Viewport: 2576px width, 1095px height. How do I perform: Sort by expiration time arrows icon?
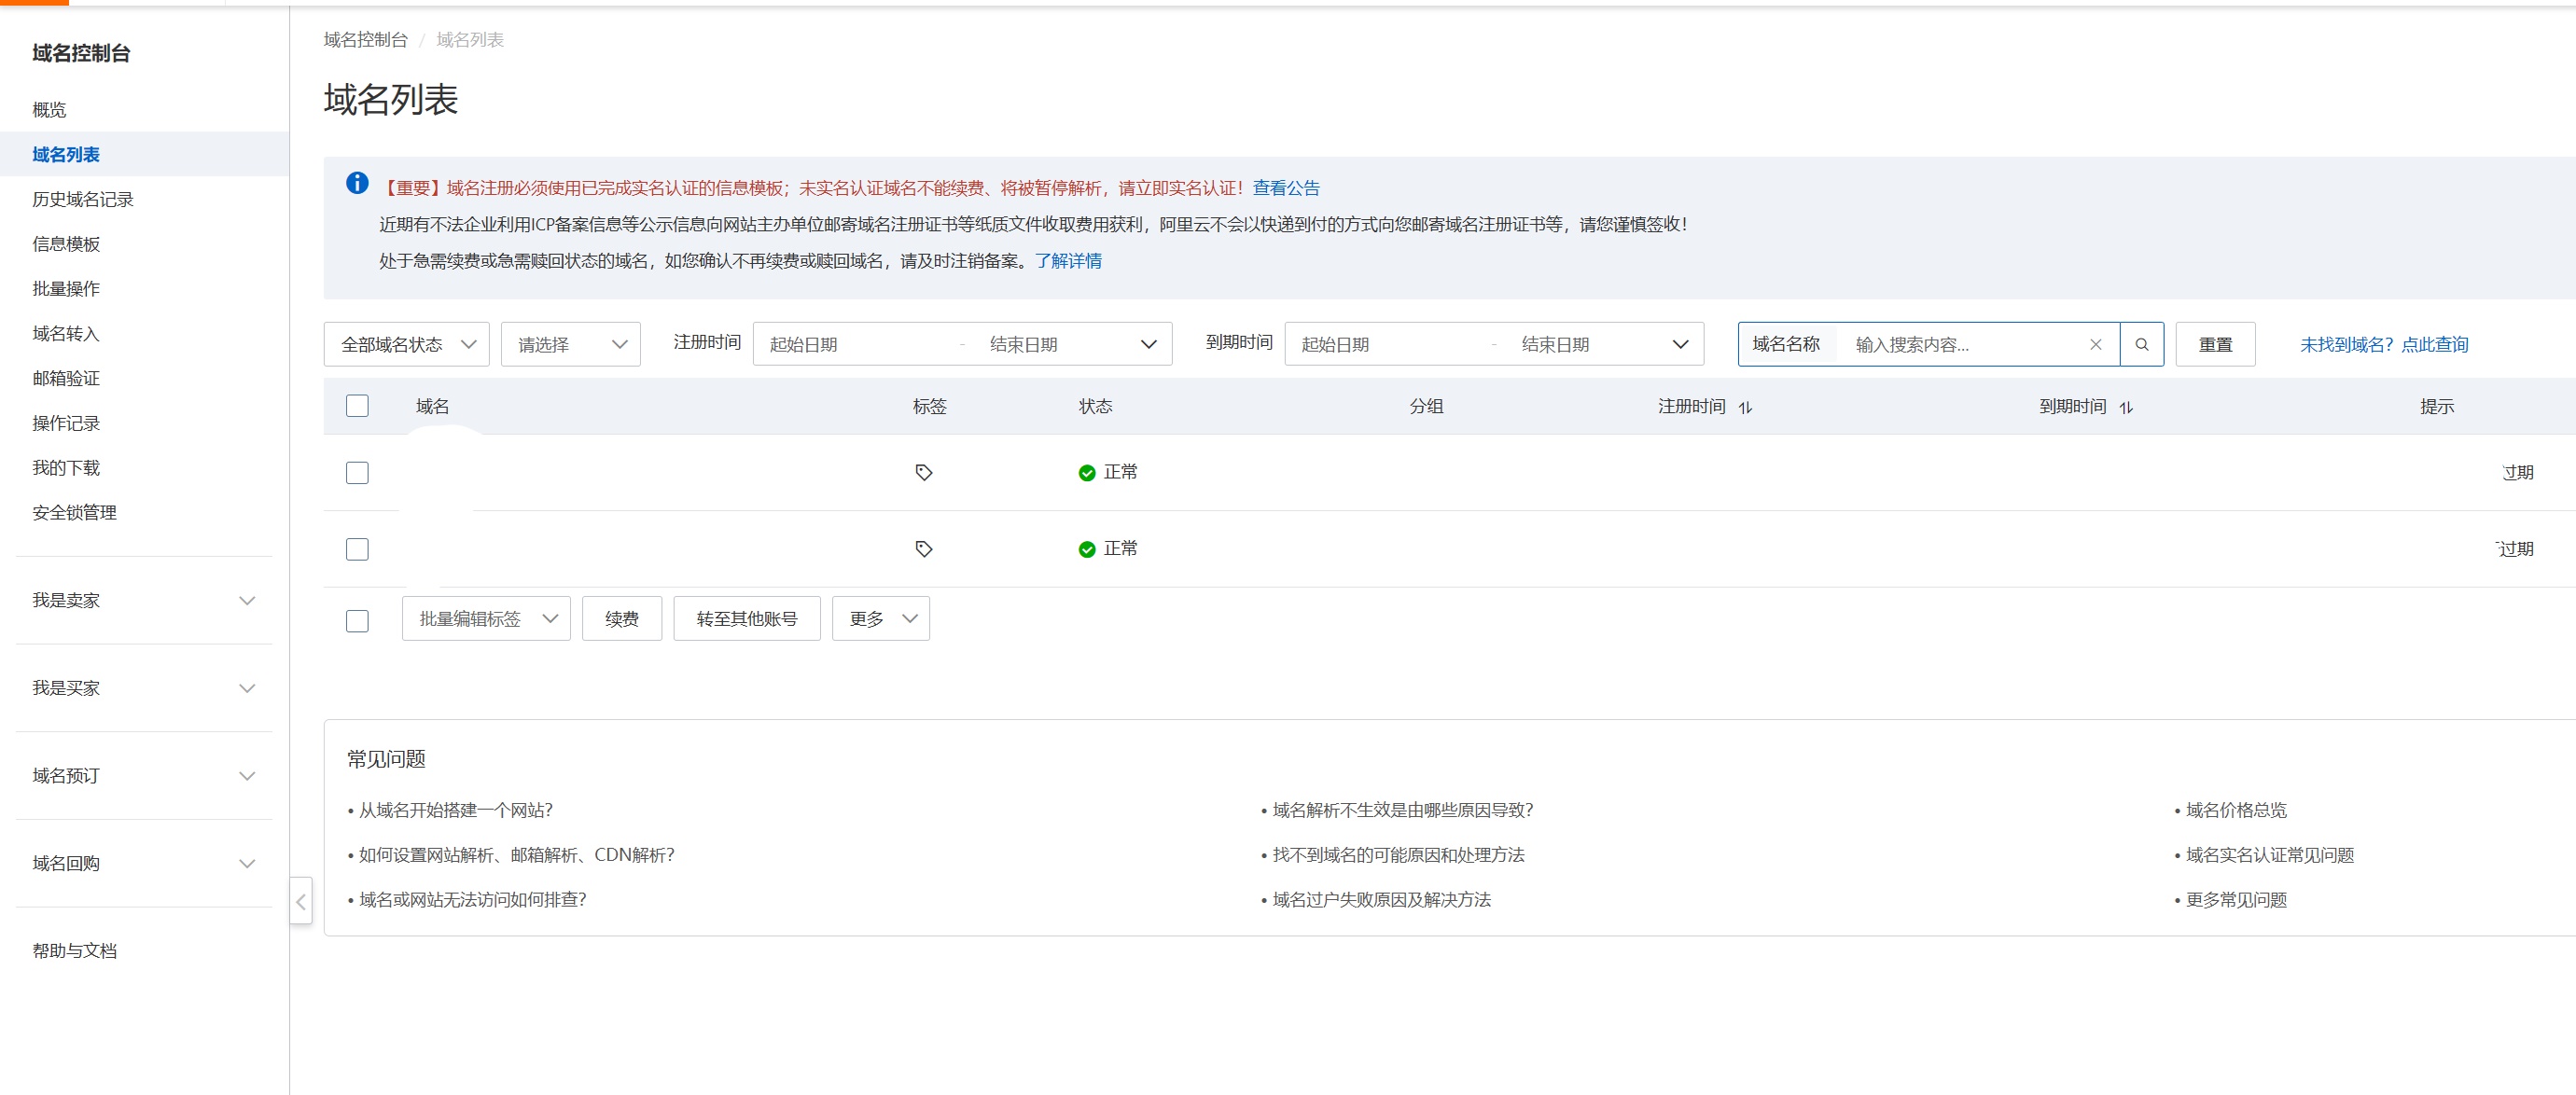pyautogui.click(x=2126, y=407)
